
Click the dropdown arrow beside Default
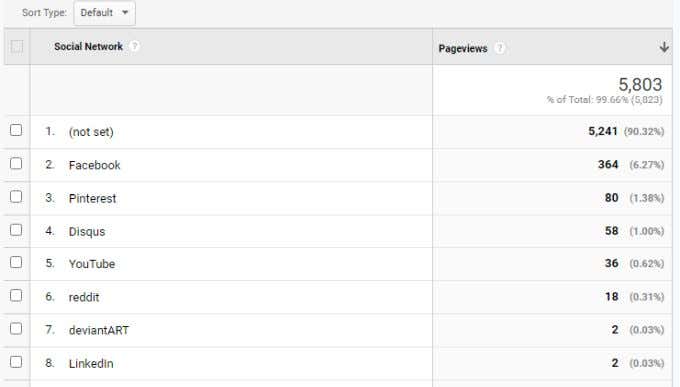(125, 13)
